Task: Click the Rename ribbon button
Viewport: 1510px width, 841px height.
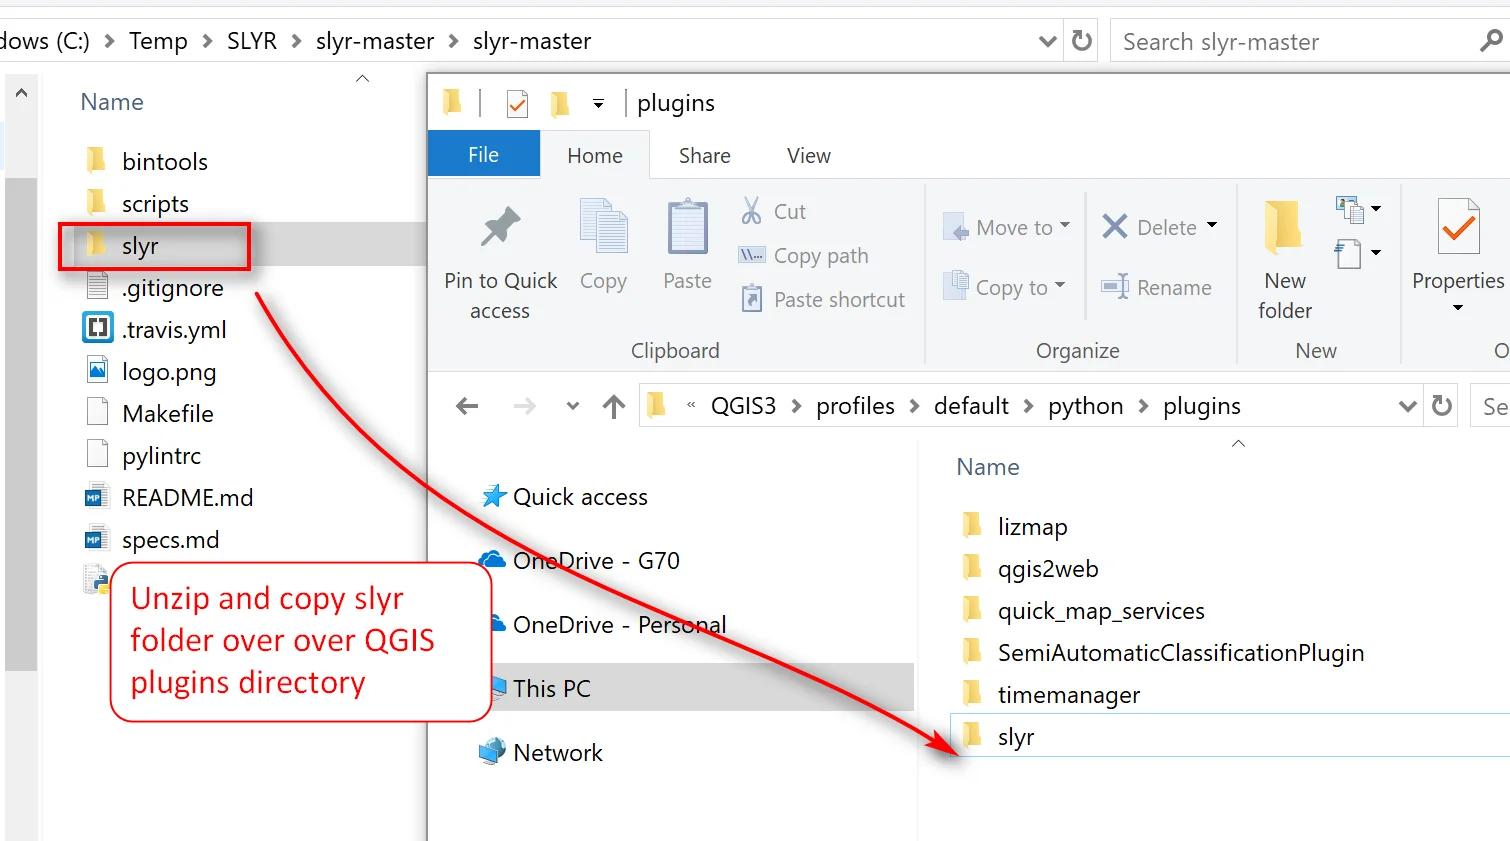Action: (x=1156, y=288)
